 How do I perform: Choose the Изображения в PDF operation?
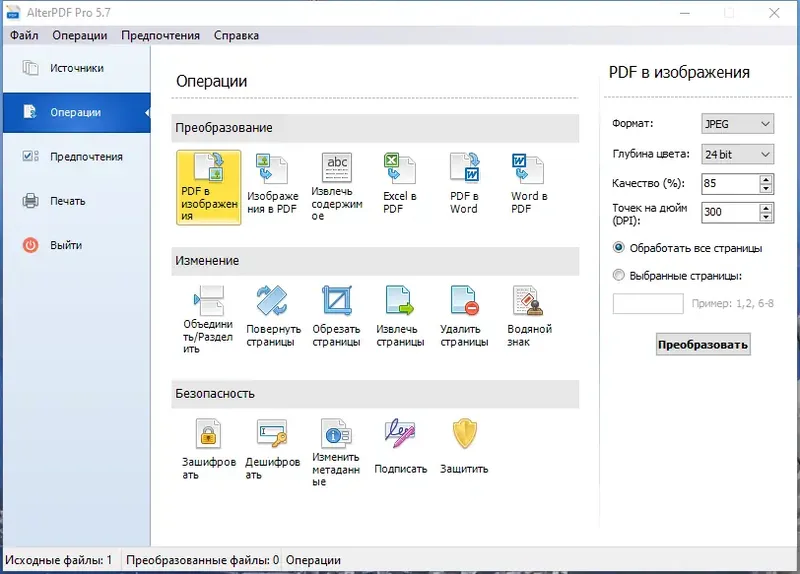(x=272, y=184)
